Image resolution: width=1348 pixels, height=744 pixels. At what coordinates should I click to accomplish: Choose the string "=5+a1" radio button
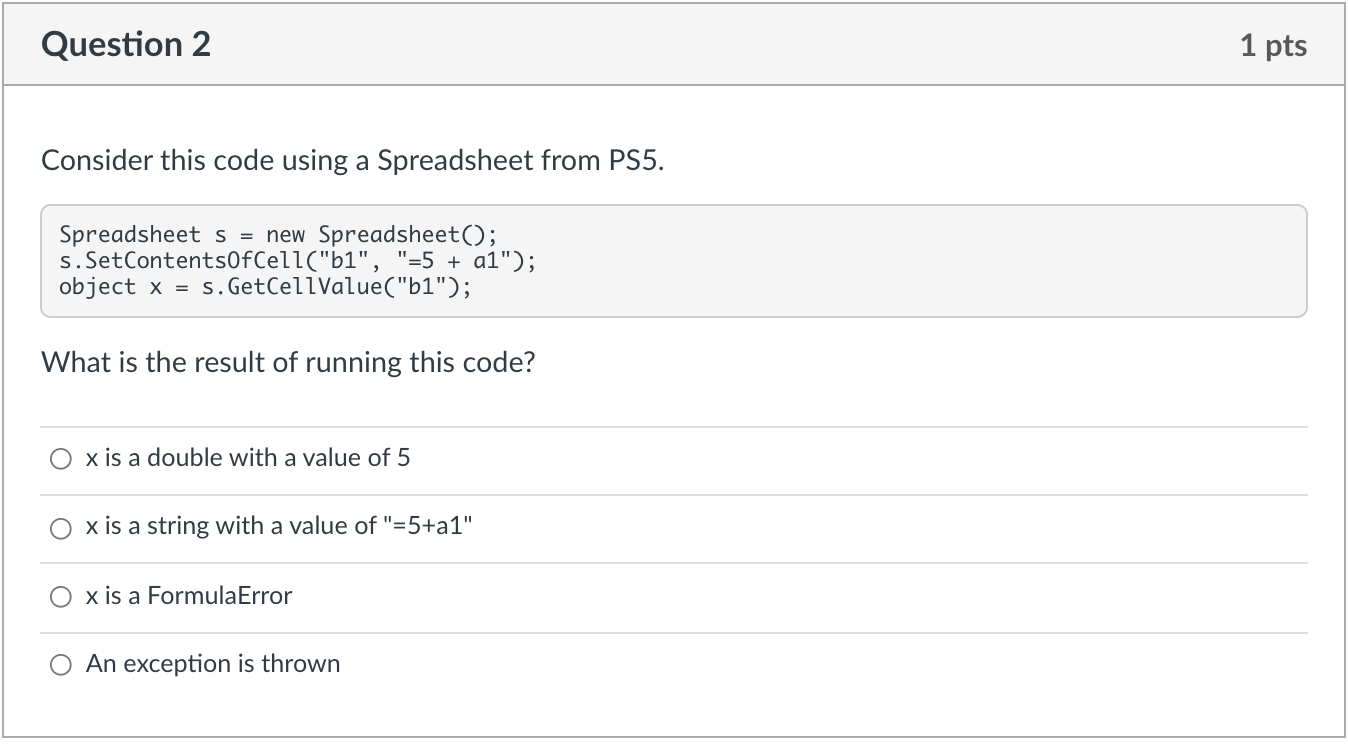(61, 528)
